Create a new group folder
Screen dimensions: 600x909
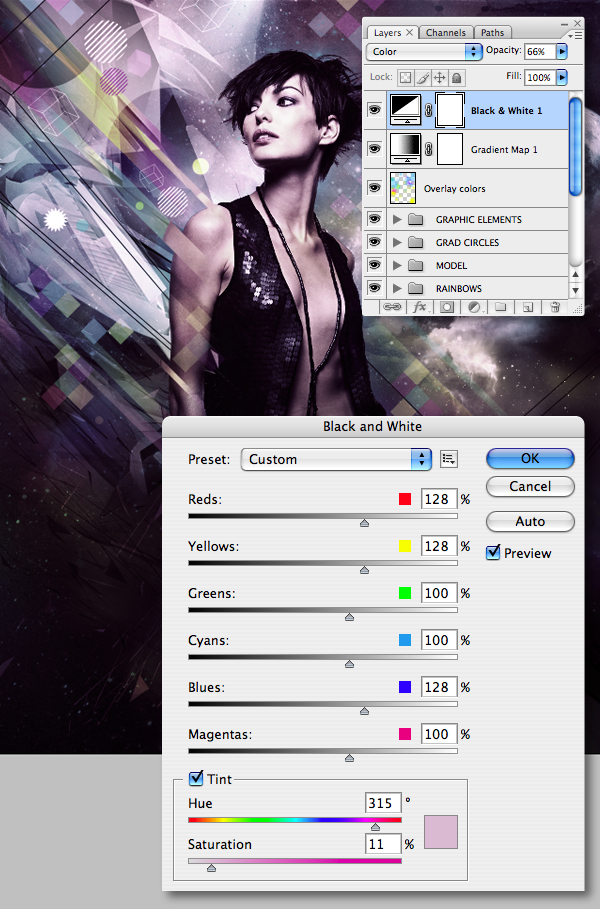tap(501, 307)
